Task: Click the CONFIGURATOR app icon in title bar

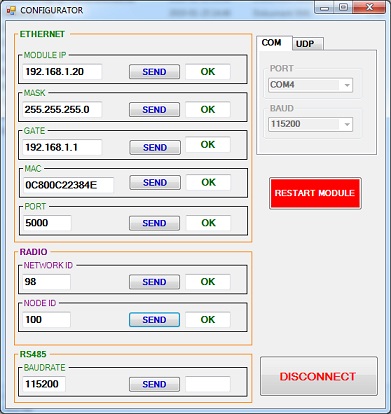Action: 11,10
